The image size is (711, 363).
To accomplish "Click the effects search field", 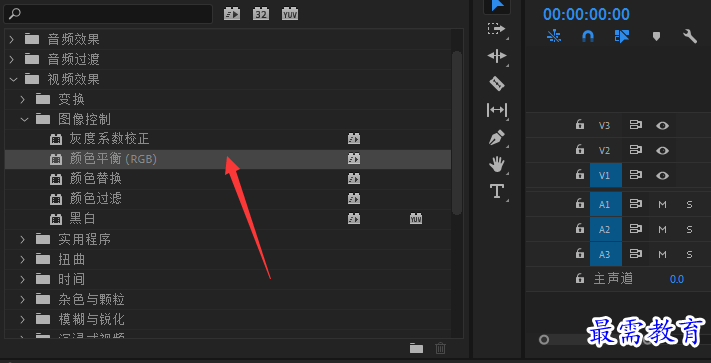I will (x=108, y=14).
